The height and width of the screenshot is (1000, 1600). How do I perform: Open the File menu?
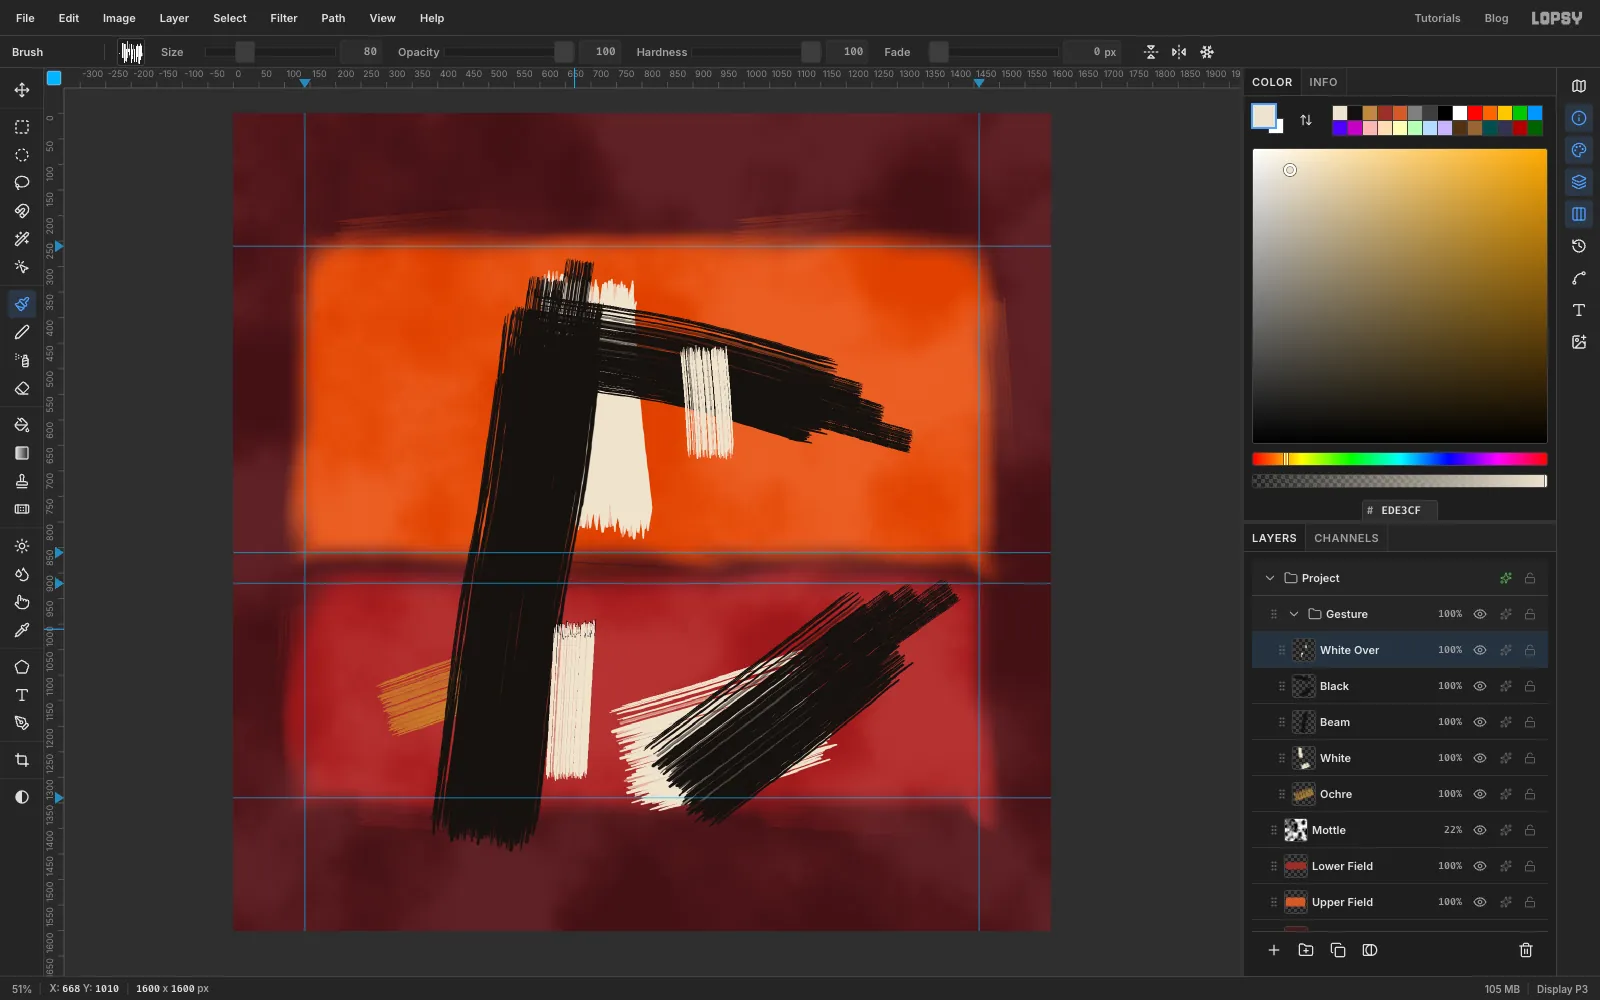click(25, 18)
